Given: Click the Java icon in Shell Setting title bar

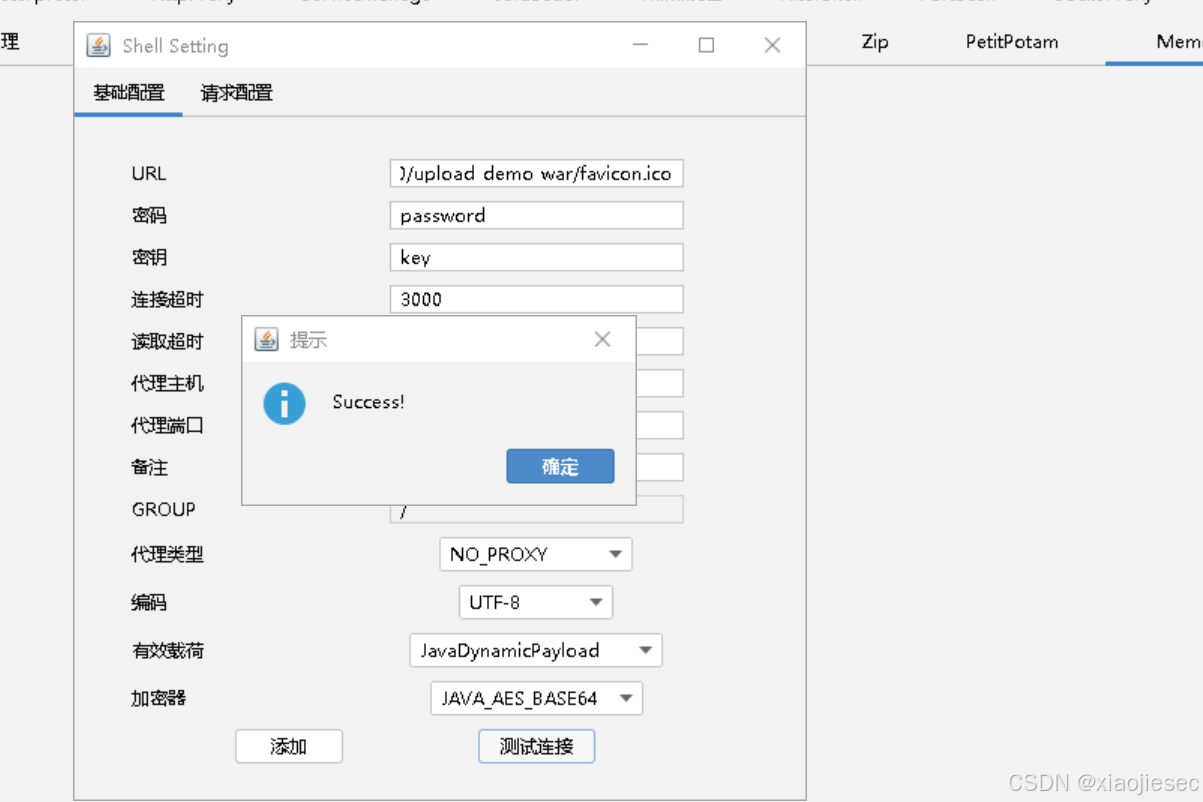Looking at the screenshot, I should [x=98, y=45].
